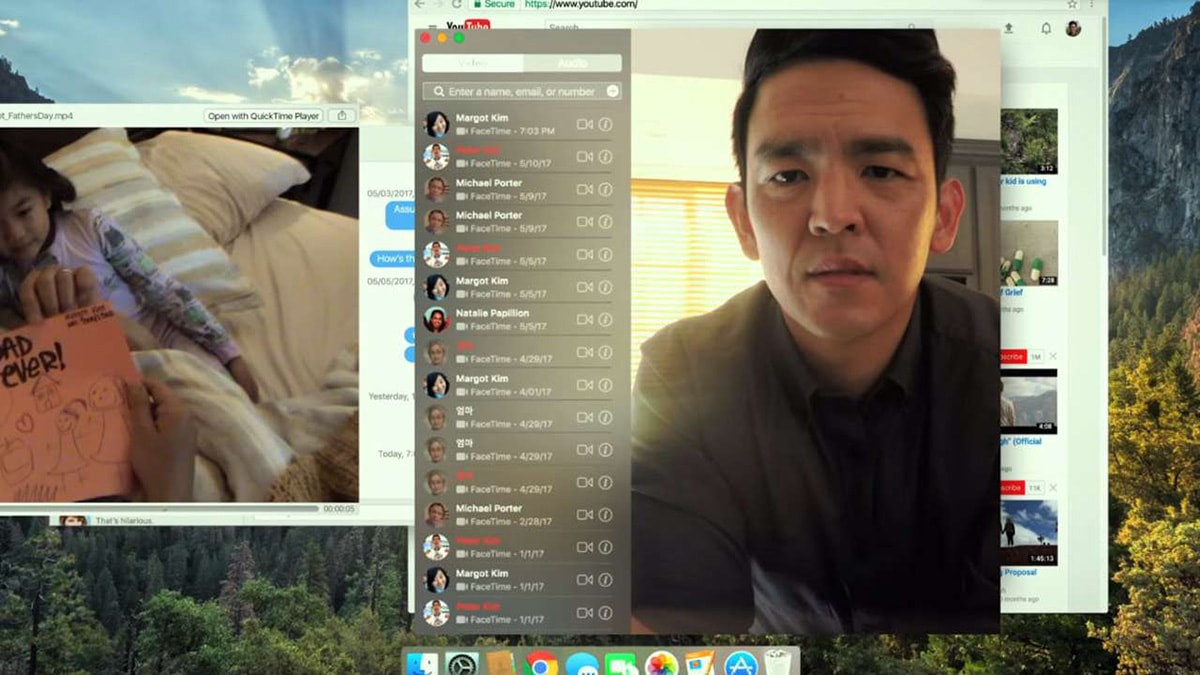Start video call from Margot Kim 7:03 PM entry
1200x675 pixels.
(x=585, y=125)
